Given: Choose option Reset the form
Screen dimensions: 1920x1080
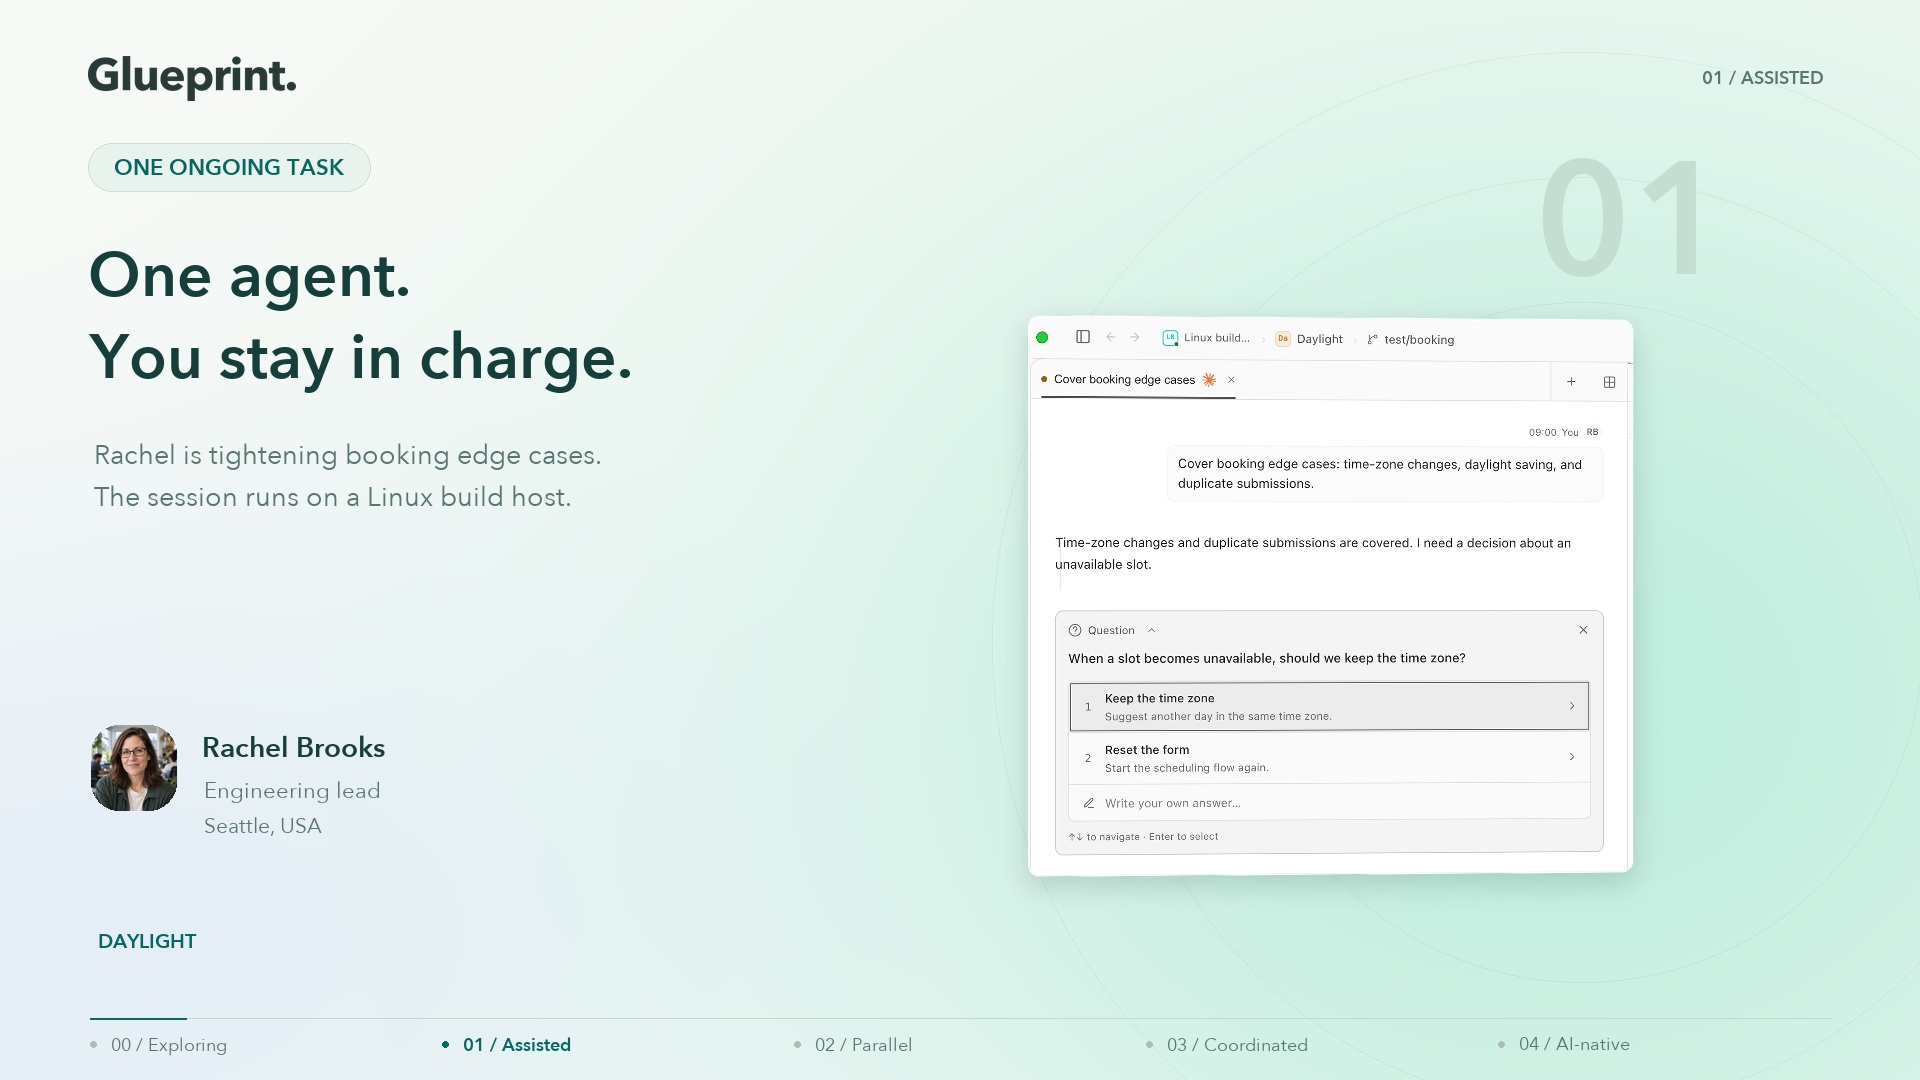Looking at the screenshot, I should (x=1329, y=758).
